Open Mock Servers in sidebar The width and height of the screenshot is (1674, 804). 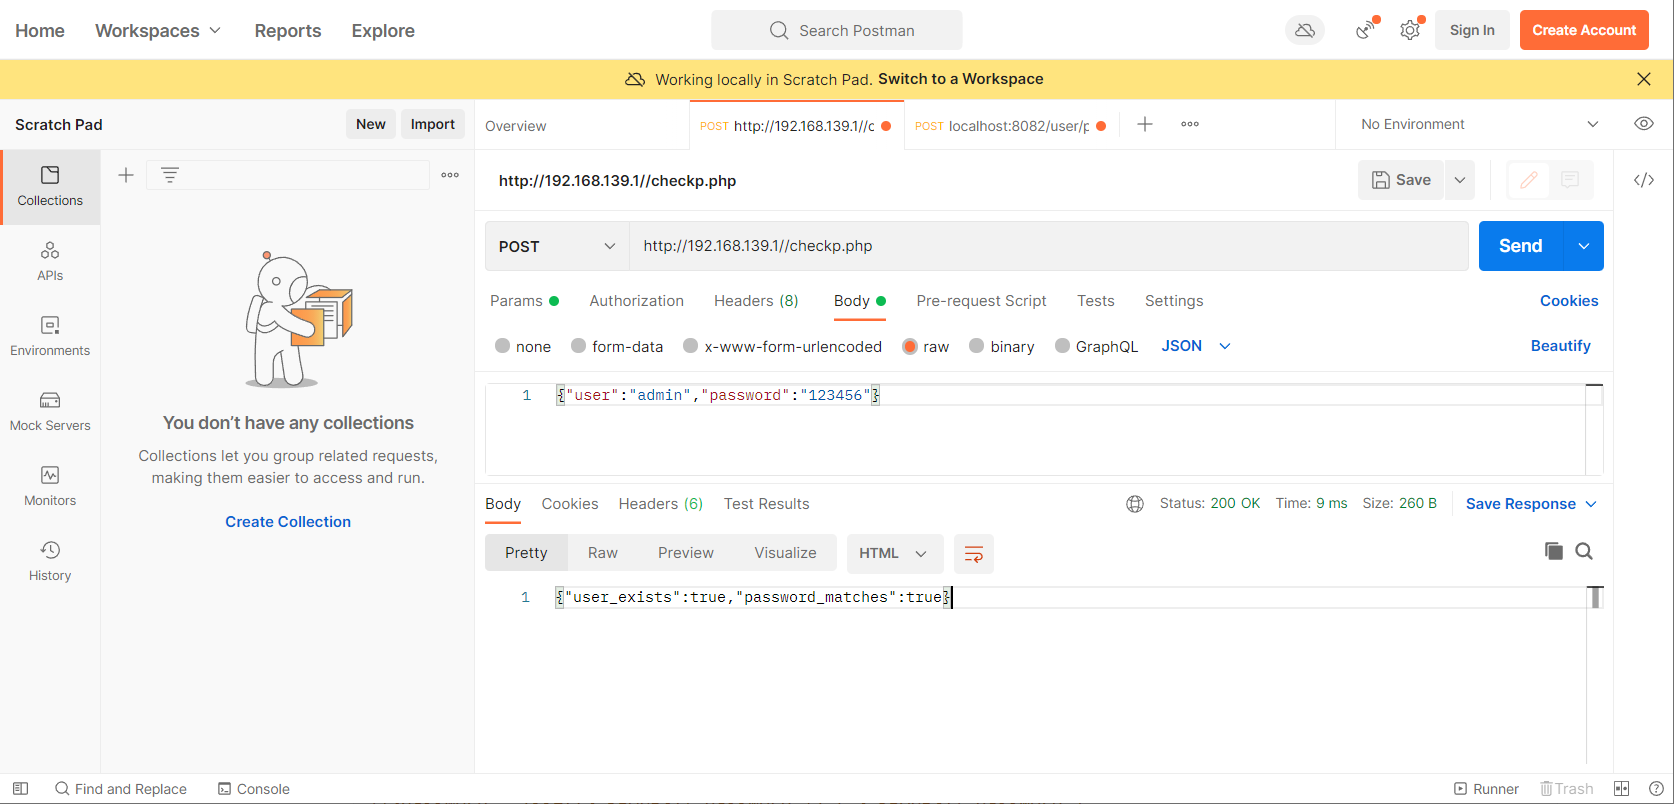point(50,411)
